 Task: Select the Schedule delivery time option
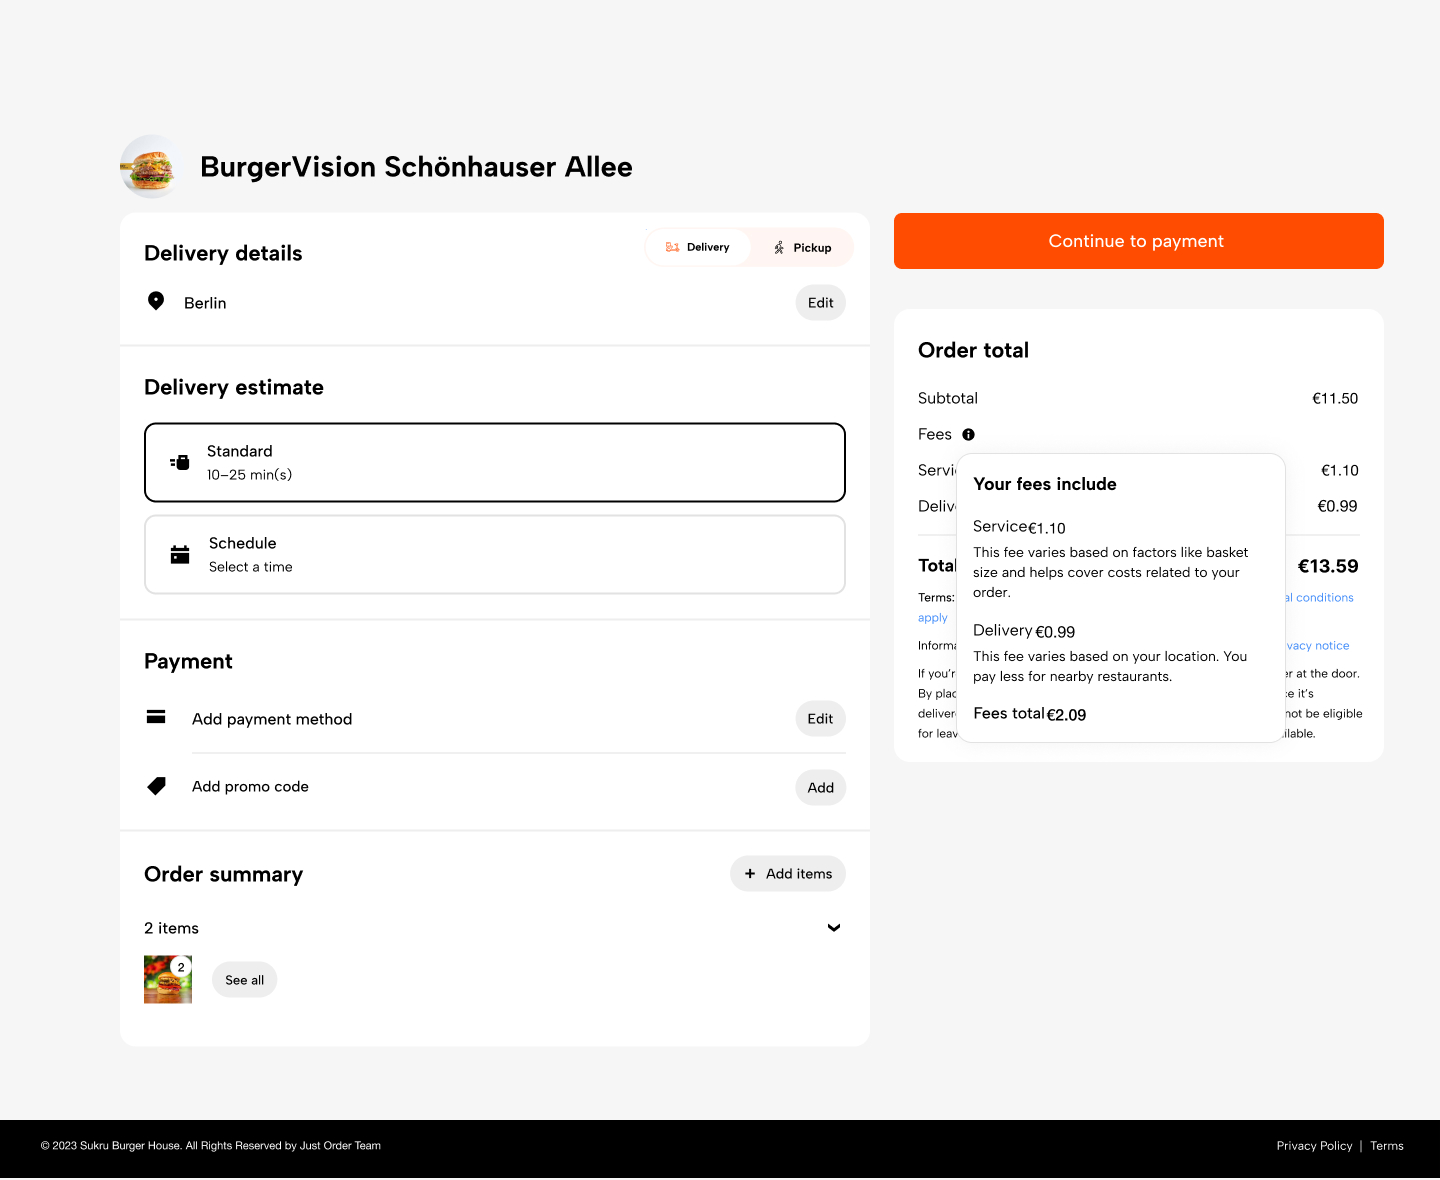coord(495,555)
